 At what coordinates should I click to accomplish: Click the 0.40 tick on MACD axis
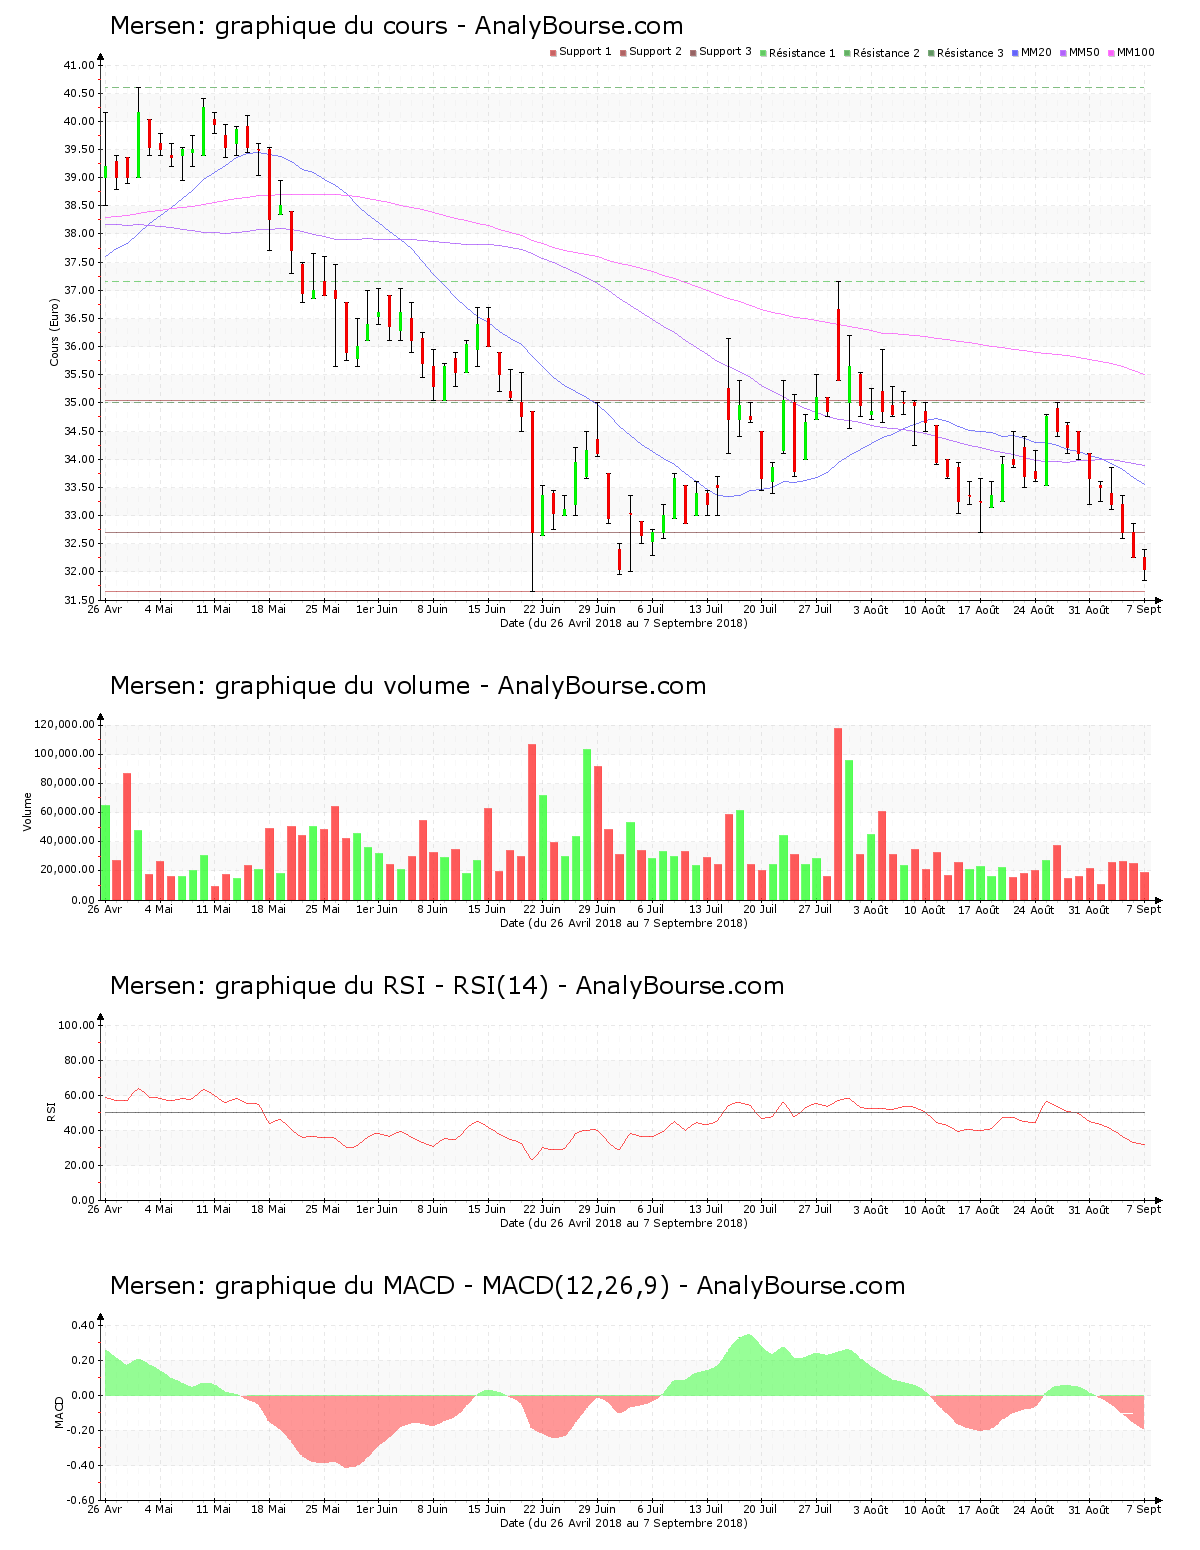click(83, 1325)
